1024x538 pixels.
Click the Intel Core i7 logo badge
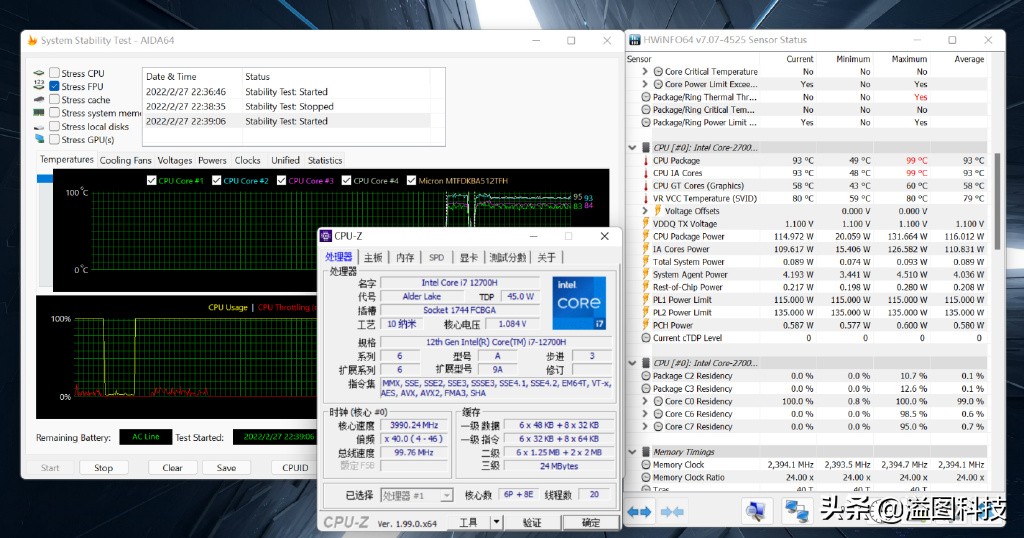coord(579,302)
